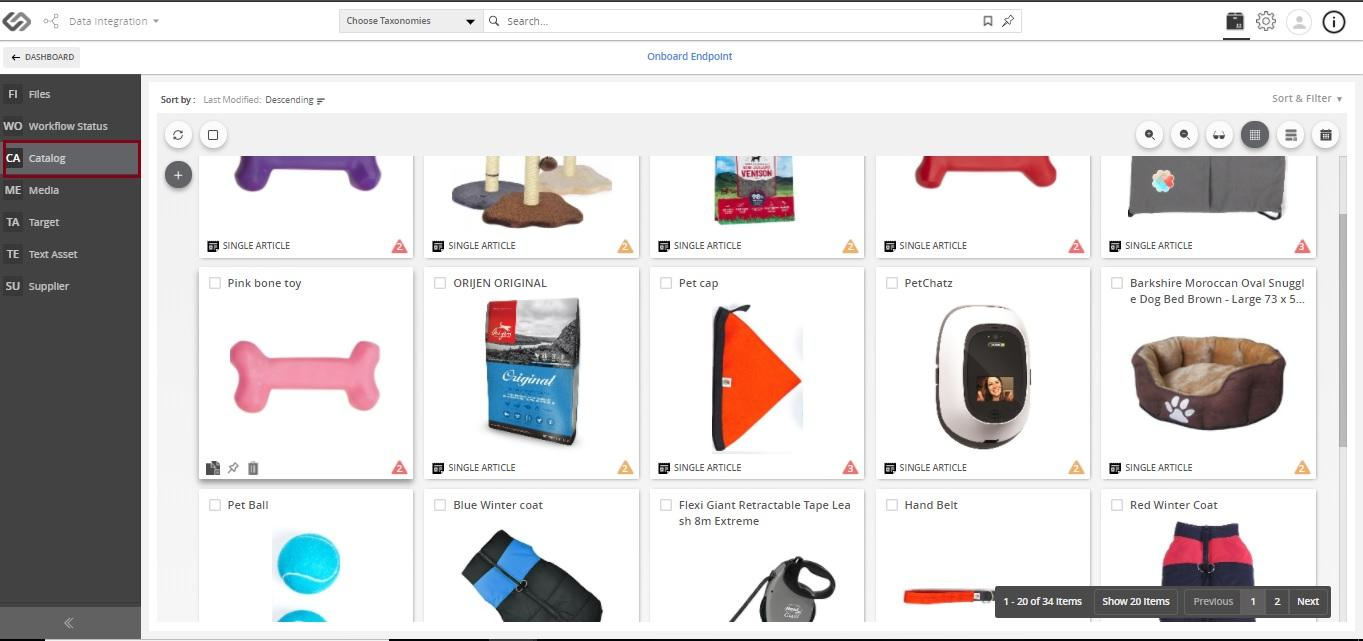
Task: Open the Pet cap product image
Action: 757,378
